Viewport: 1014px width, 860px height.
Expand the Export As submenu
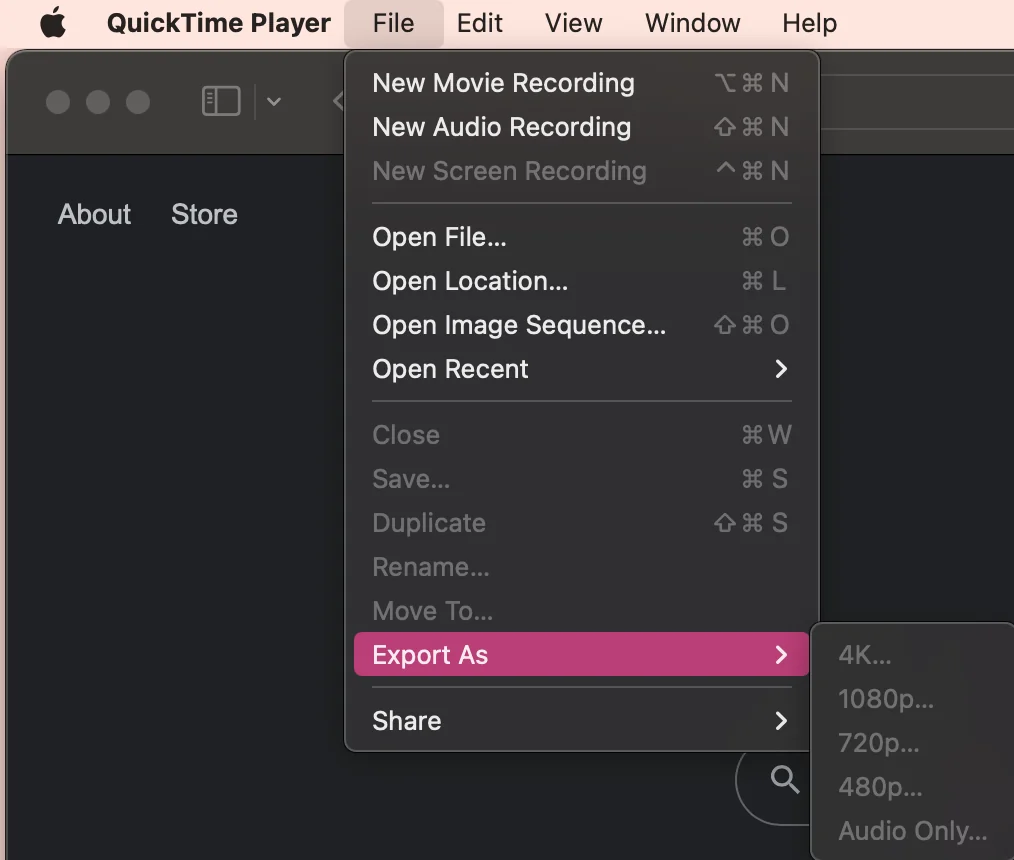[x=581, y=654]
